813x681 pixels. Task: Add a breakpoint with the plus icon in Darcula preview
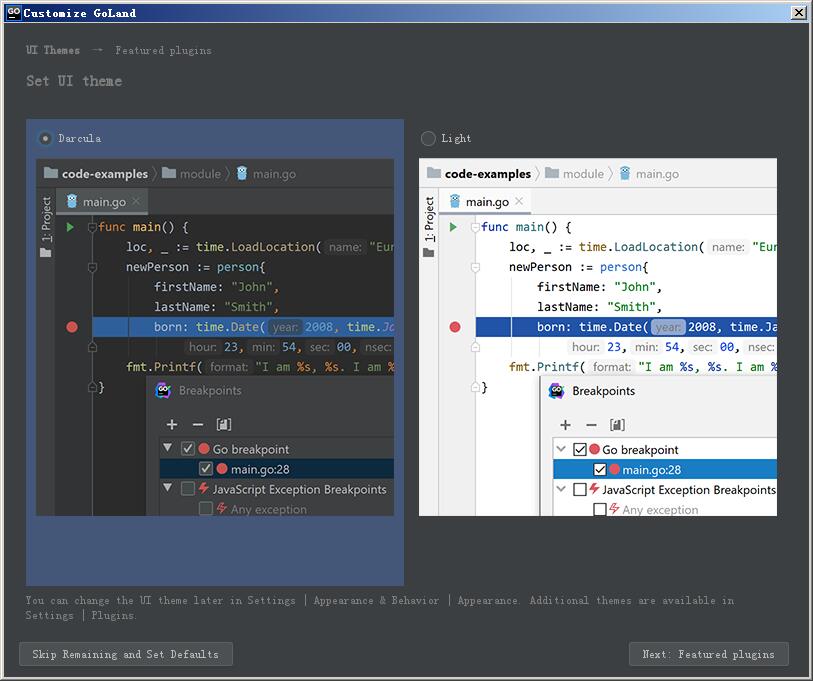tap(172, 425)
